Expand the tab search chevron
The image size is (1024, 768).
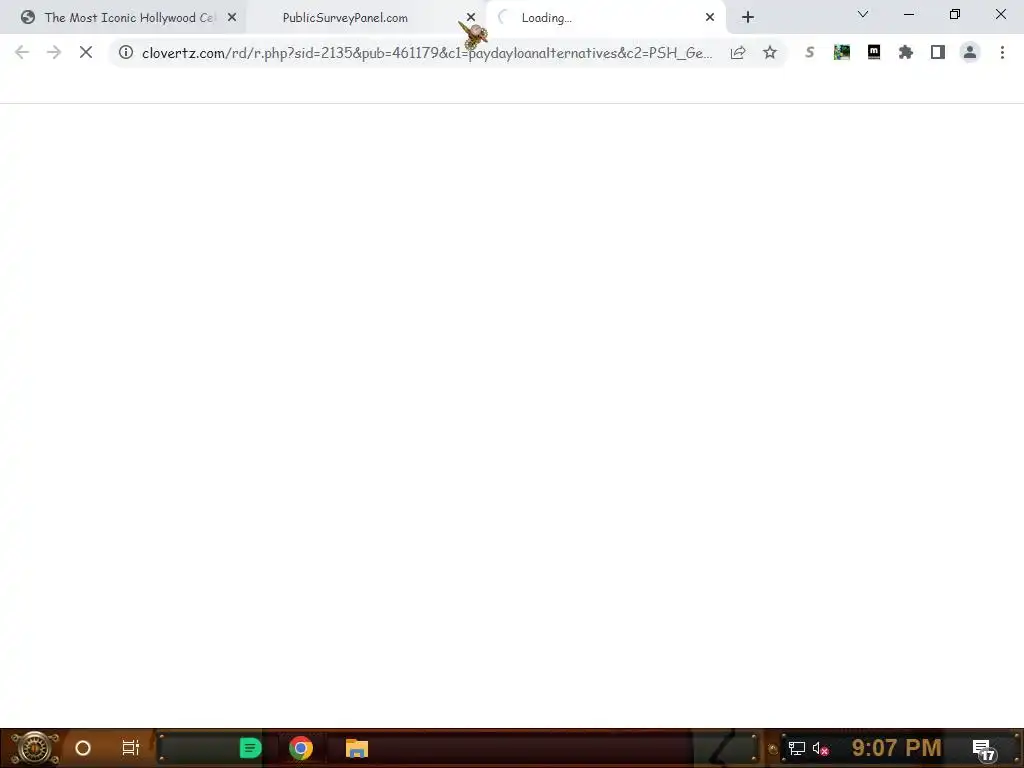[x=863, y=14]
